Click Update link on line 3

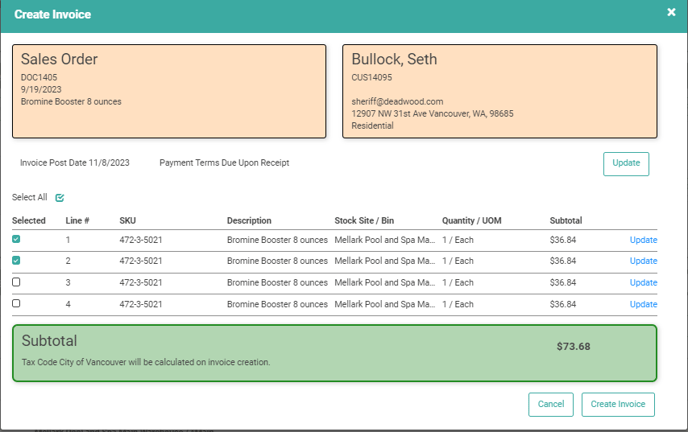643,283
